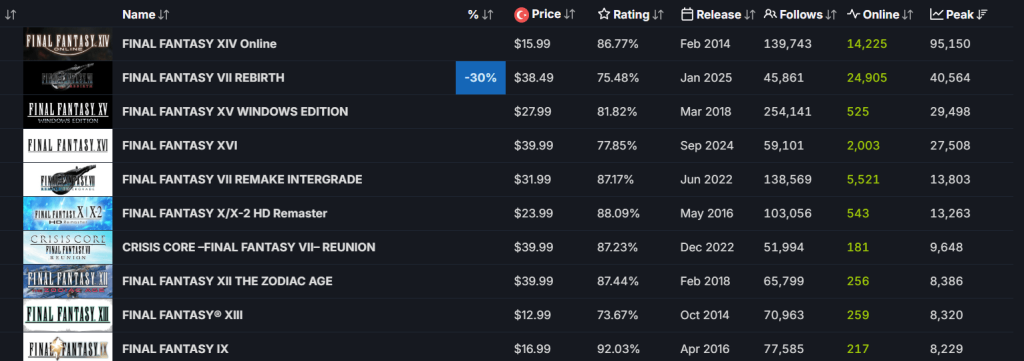Open FINAL FANTASY VII REBIRTH entry
Image resolution: width=1024 pixels, height=361 pixels.
[203, 78]
